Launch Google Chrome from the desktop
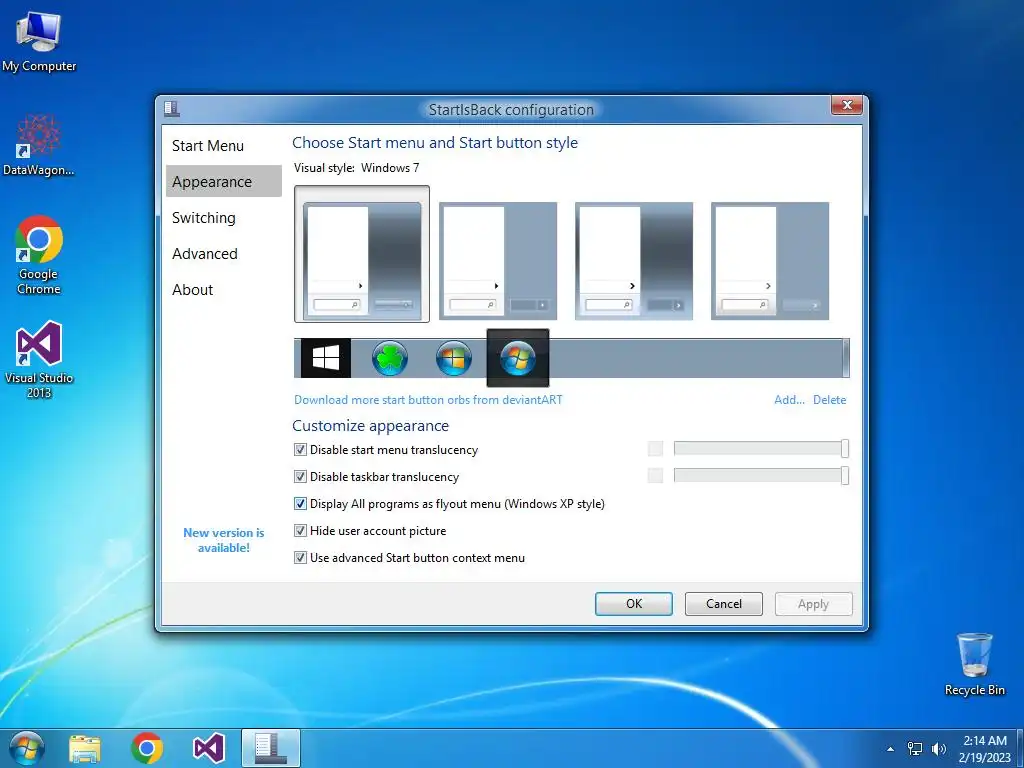The image size is (1024, 768). coord(39,255)
